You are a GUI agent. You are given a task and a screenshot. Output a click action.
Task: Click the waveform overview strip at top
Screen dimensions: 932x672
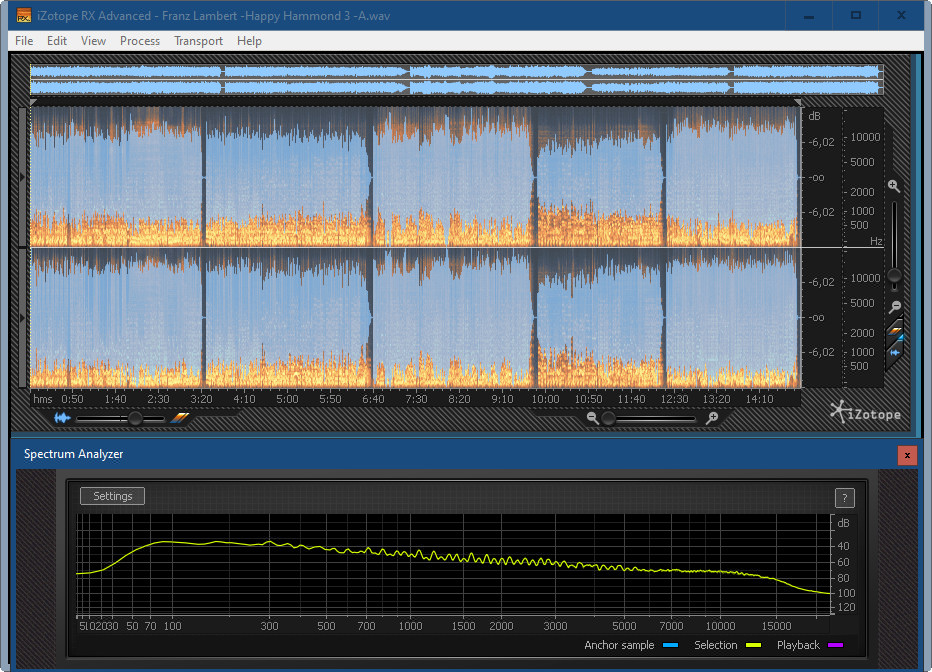tap(456, 80)
